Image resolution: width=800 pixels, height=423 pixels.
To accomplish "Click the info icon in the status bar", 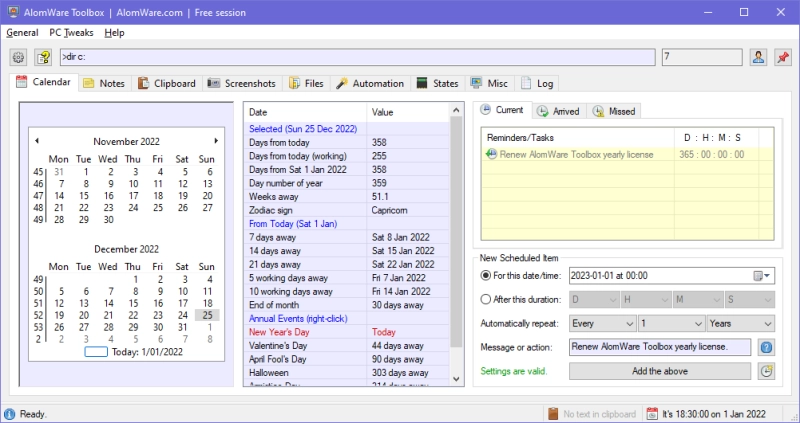I will pos(9,414).
